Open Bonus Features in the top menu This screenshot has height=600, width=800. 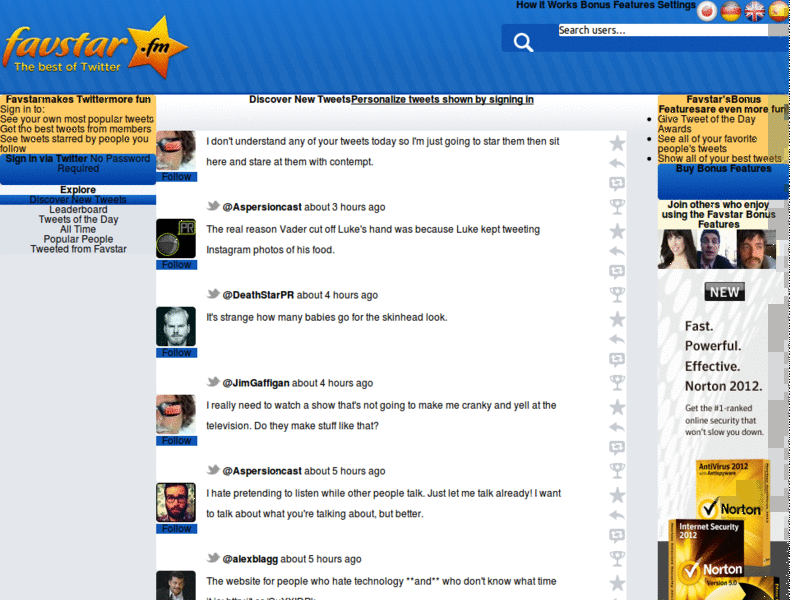(x=617, y=5)
